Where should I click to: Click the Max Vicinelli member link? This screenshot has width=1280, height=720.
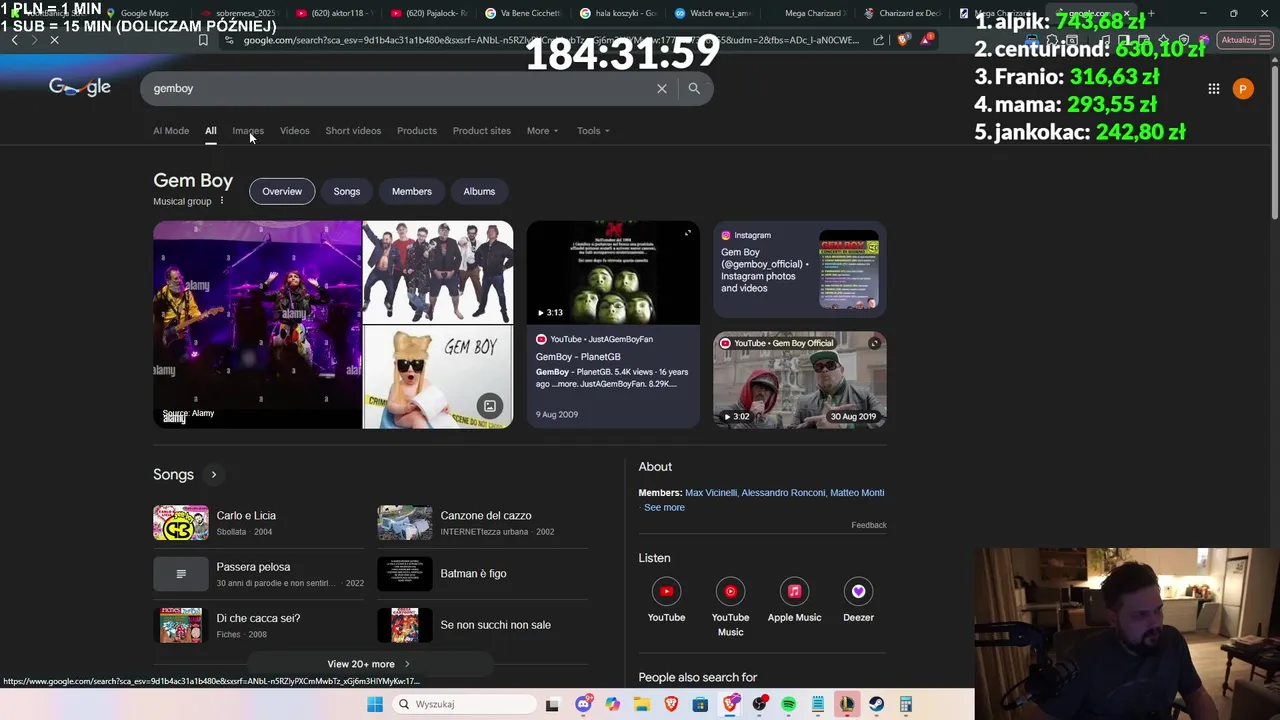tap(710, 493)
